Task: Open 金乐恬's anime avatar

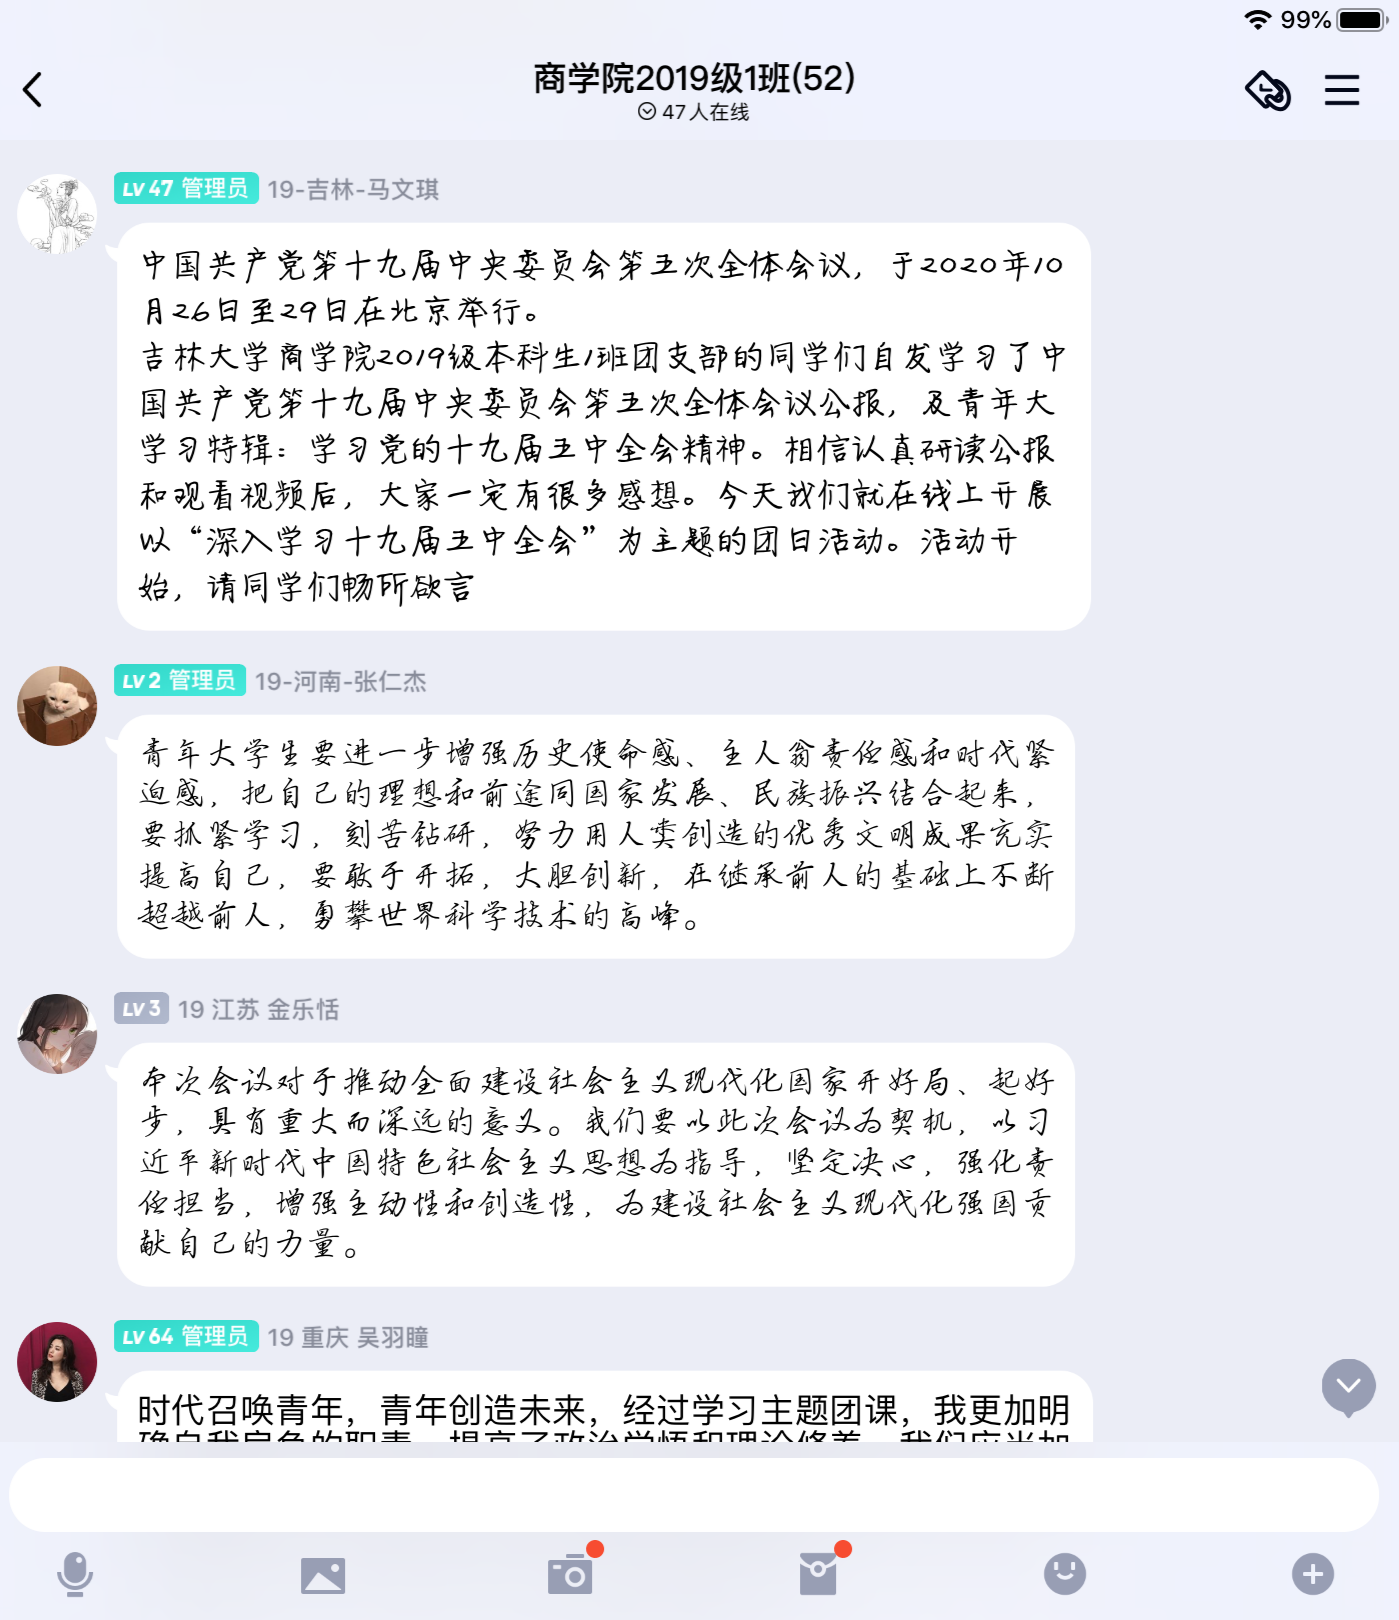Action: pyautogui.click(x=57, y=1034)
